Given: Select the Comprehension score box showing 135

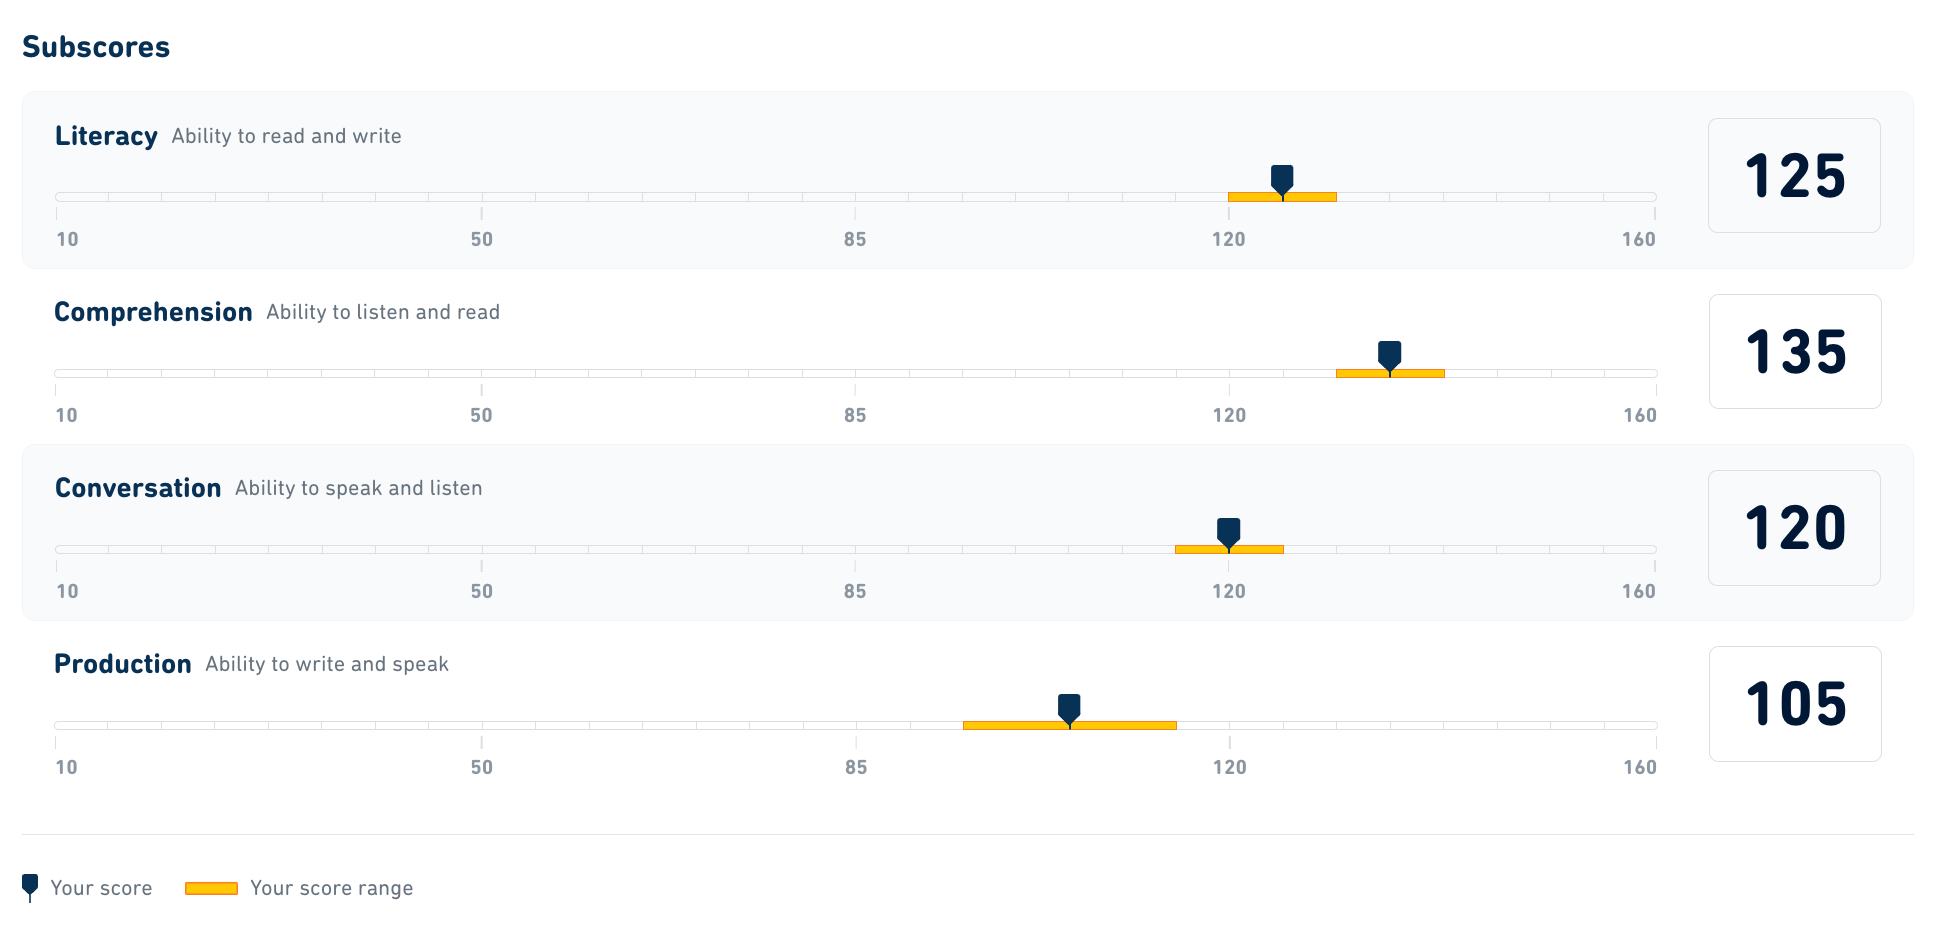Looking at the screenshot, I should point(1795,352).
